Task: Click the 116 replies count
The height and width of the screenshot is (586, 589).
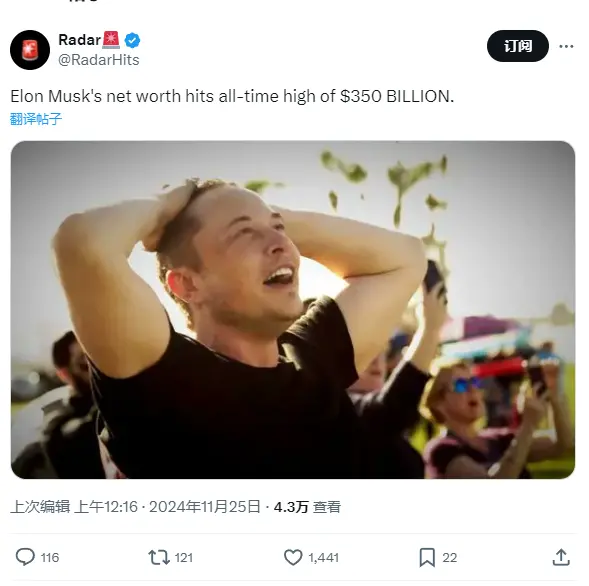Action: (x=50, y=557)
